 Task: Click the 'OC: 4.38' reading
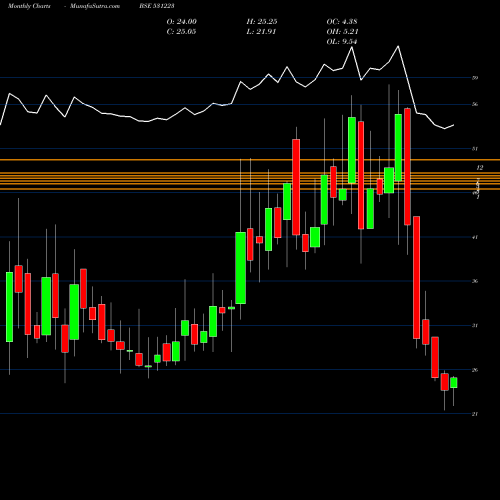pos(342,22)
